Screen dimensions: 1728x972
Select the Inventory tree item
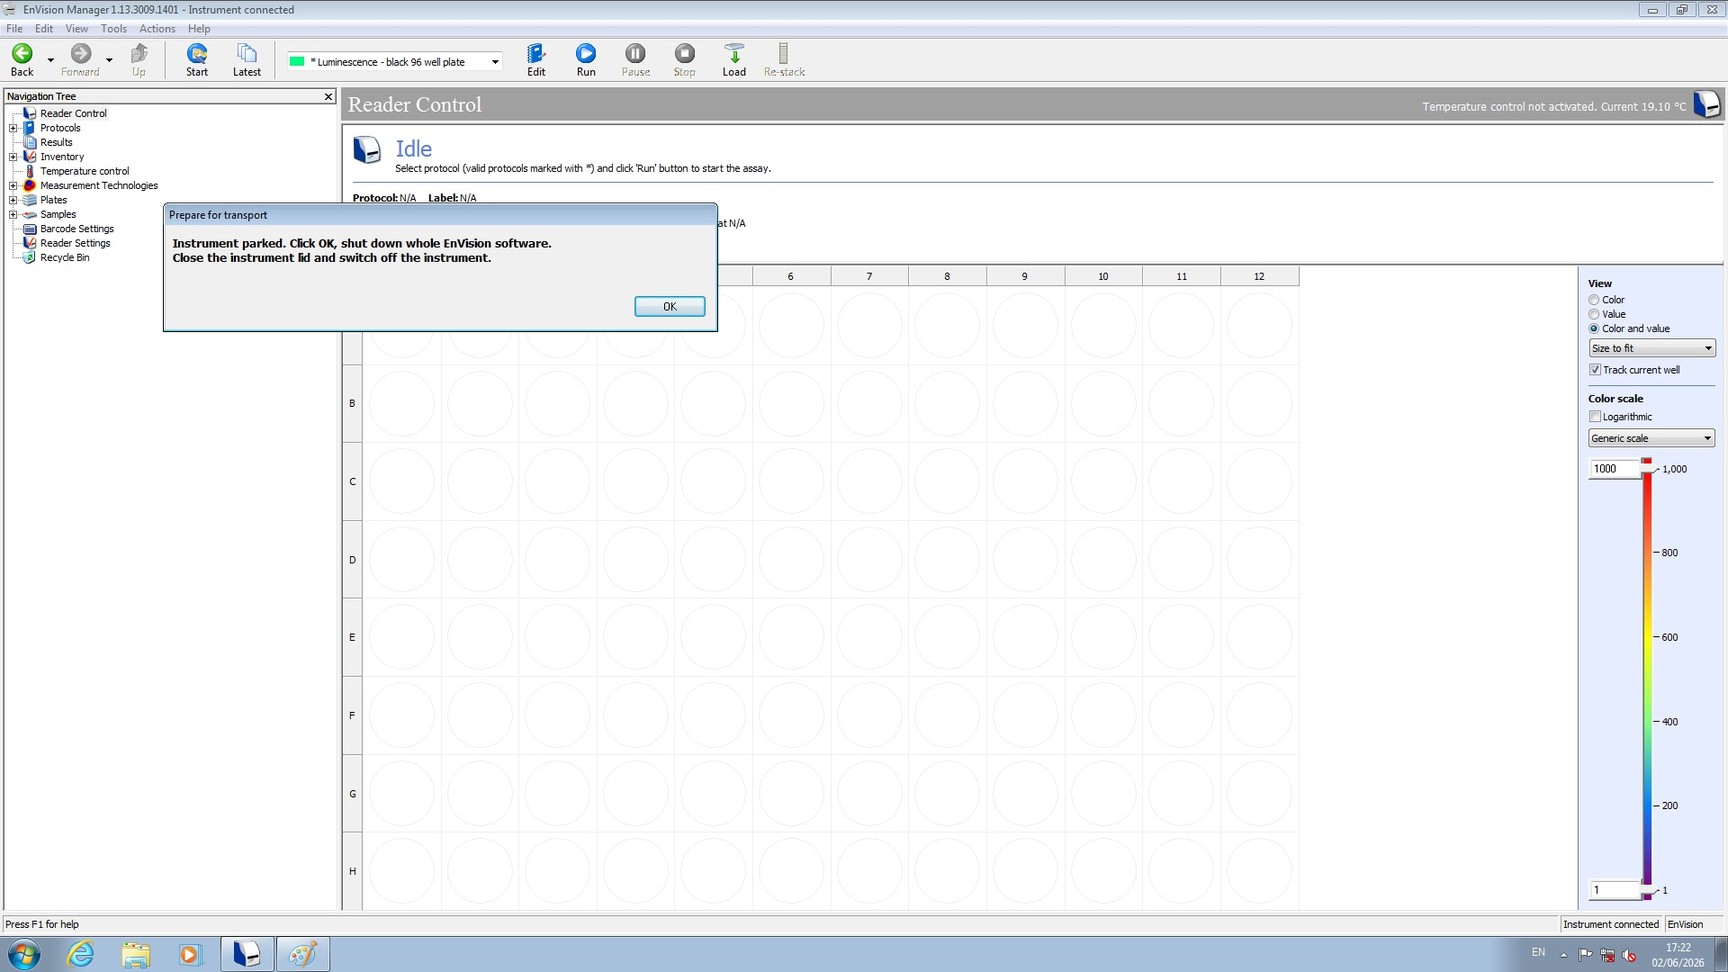point(62,157)
